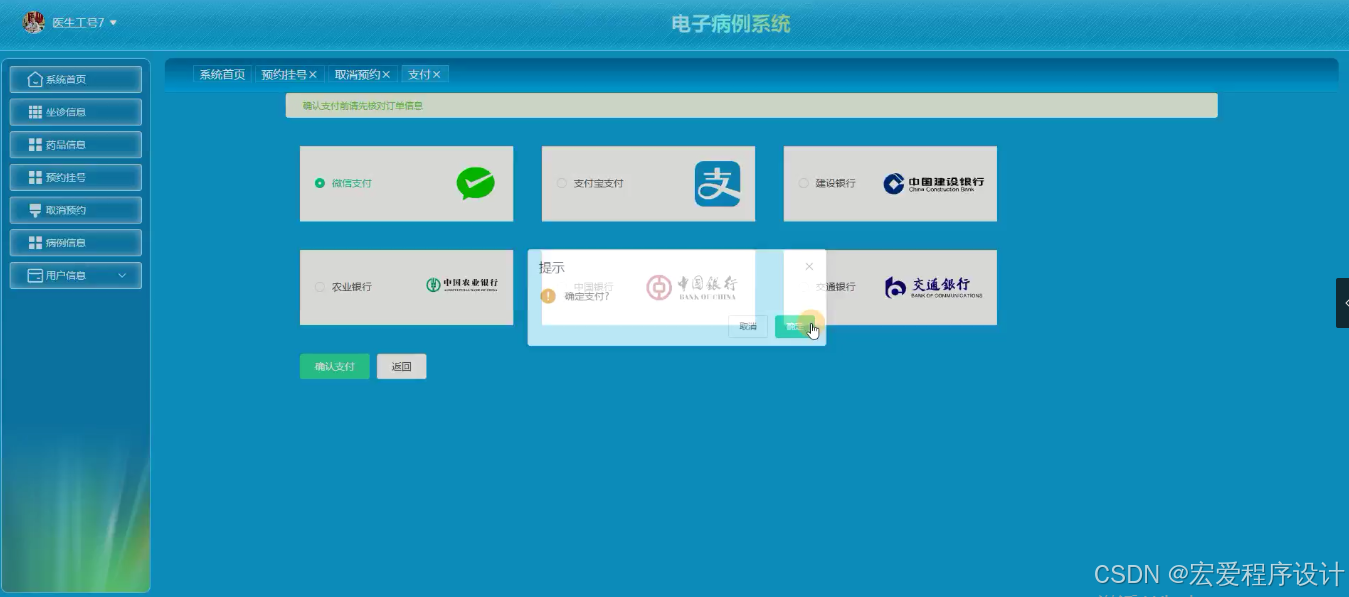The image size is (1349, 597).
Task: Click the Bank of Communications logo
Action: pyautogui.click(x=934, y=287)
